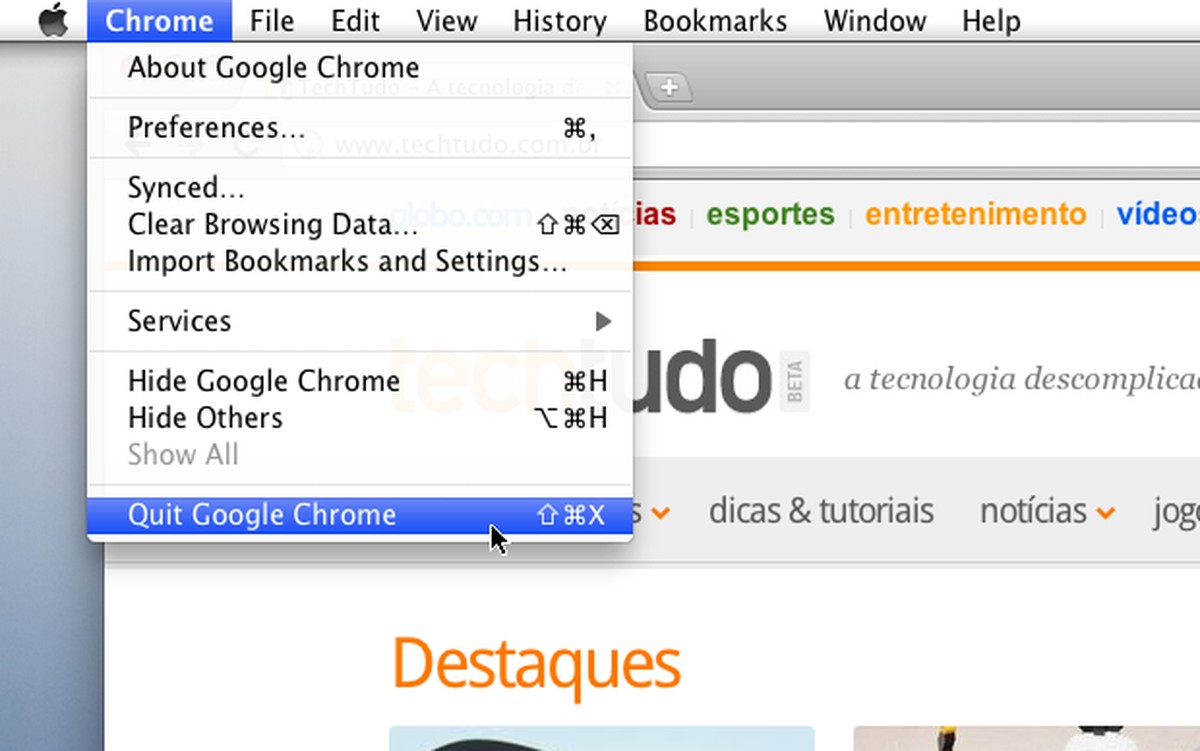This screenshot has height=751, width=1200.
Task: Open Chrome Preferences
Action: pyautogui.click(x=200, y=127)
